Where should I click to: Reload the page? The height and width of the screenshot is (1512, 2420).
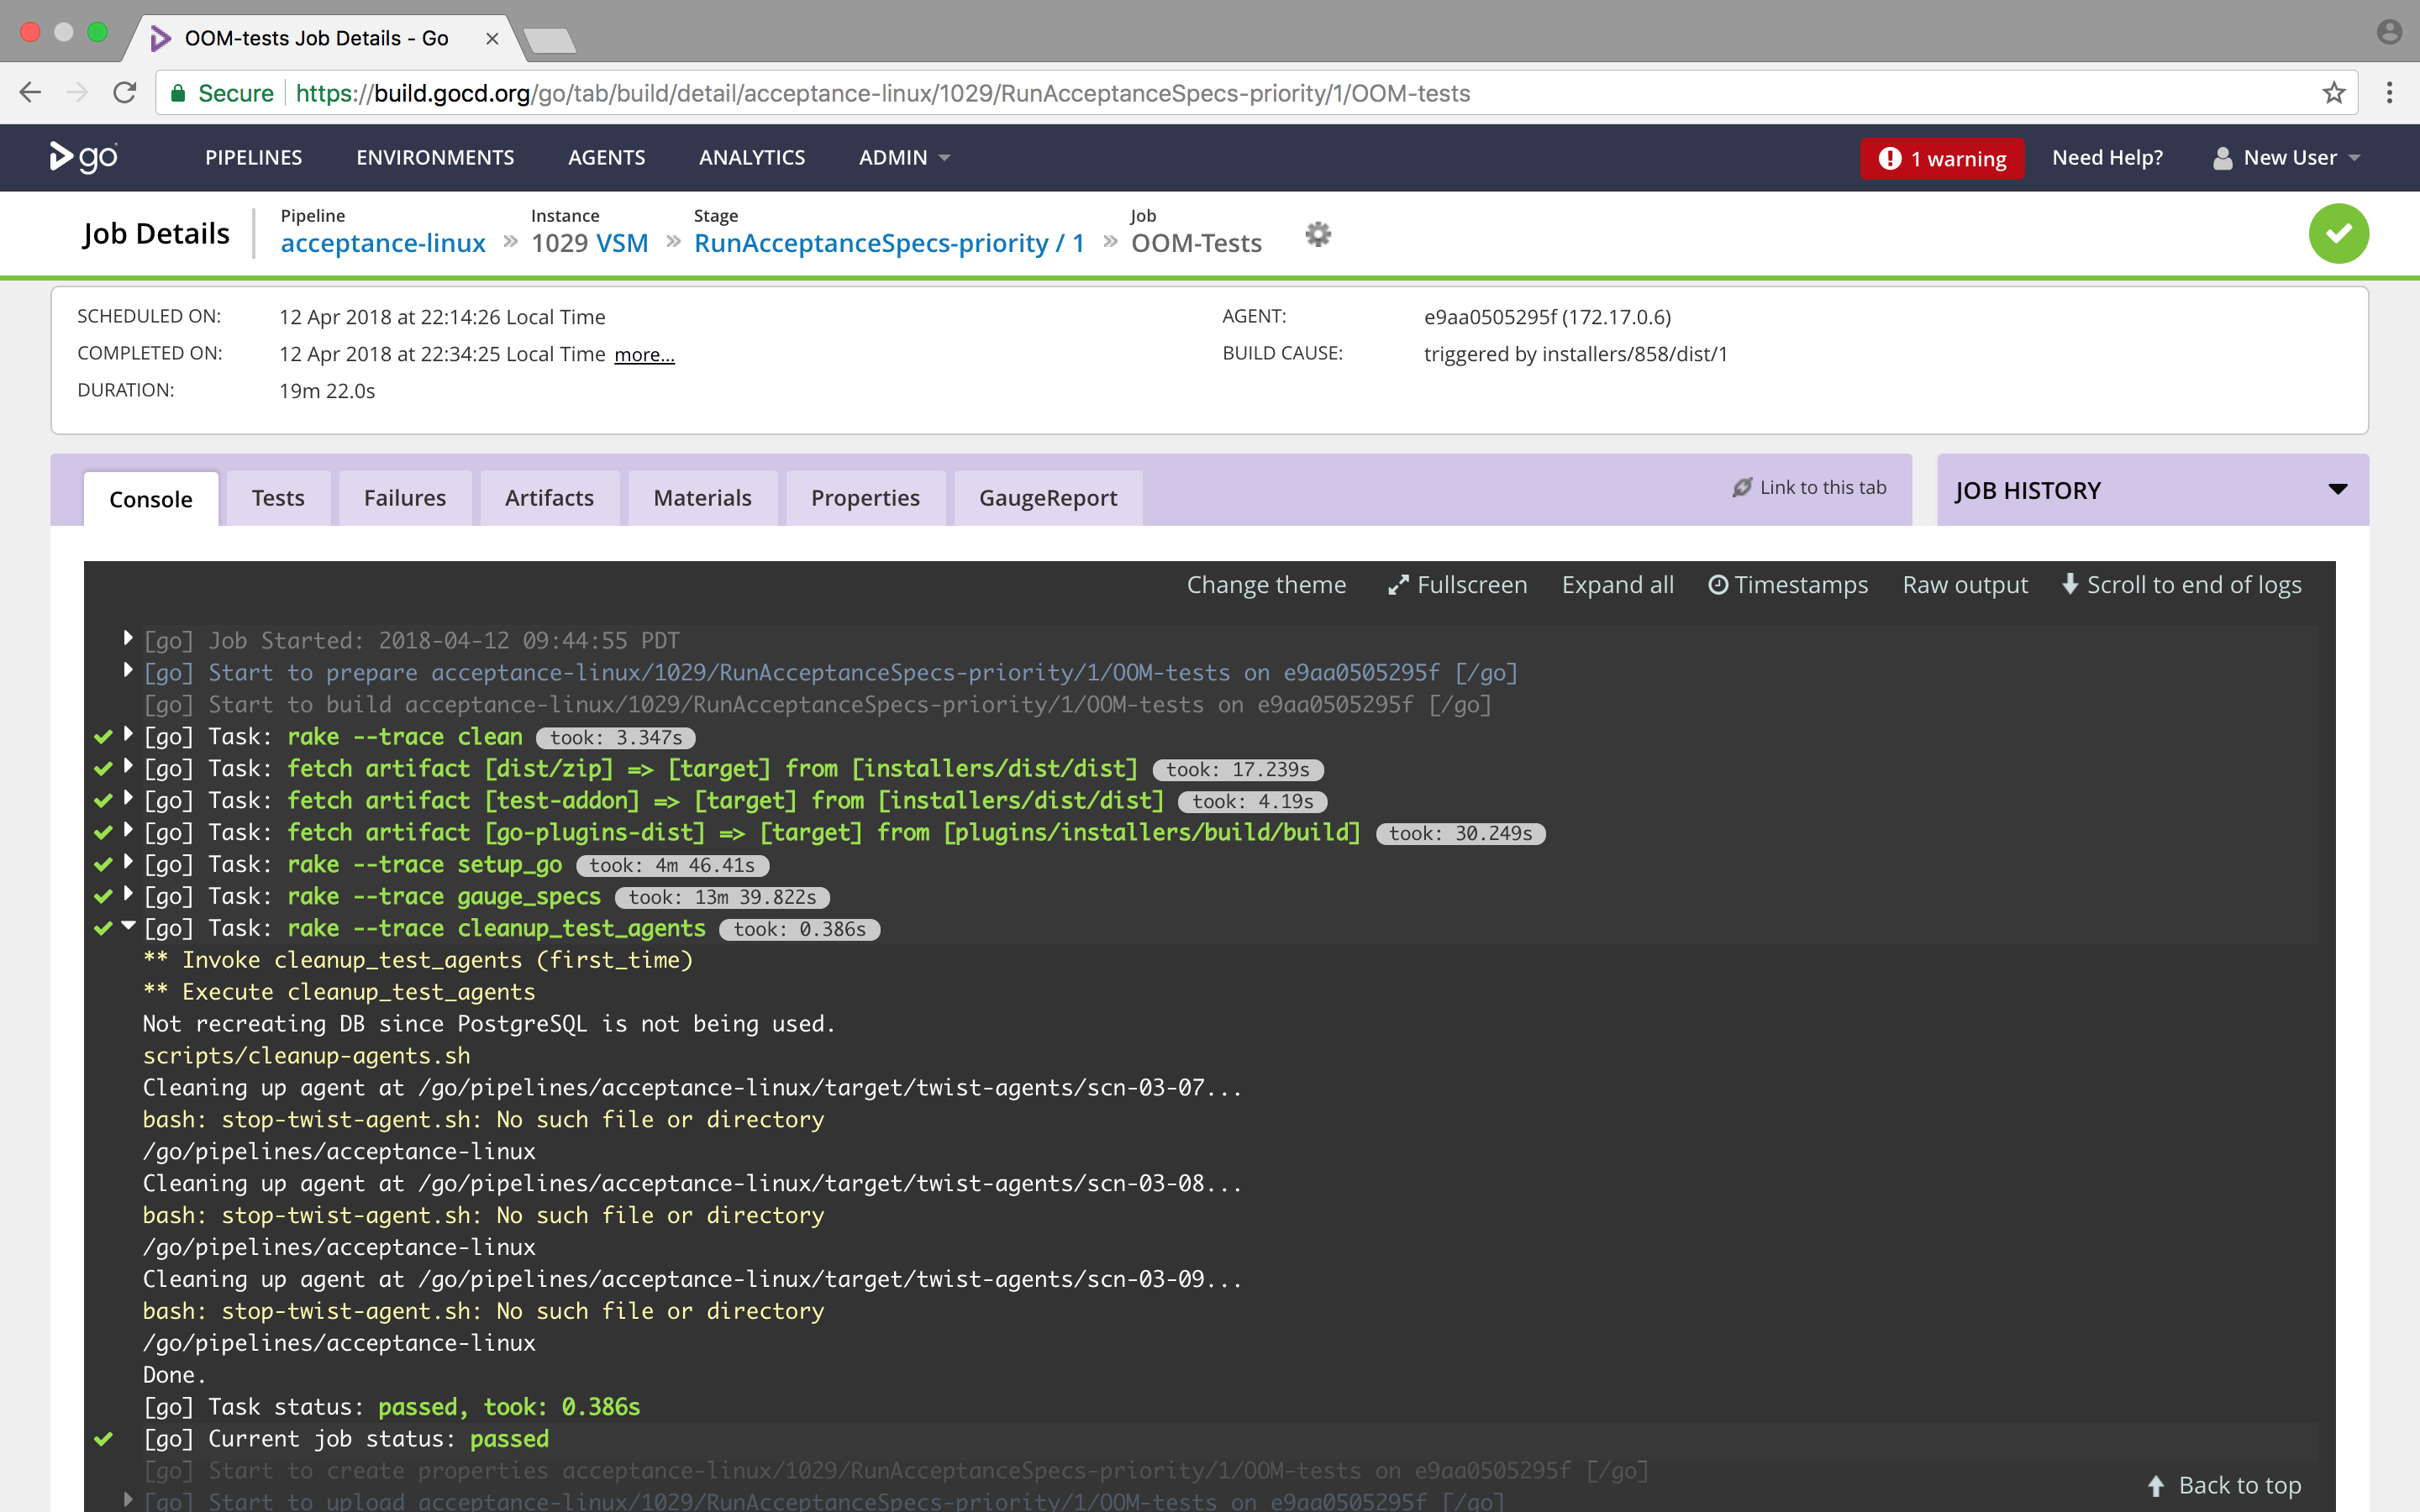coord(125,93)
